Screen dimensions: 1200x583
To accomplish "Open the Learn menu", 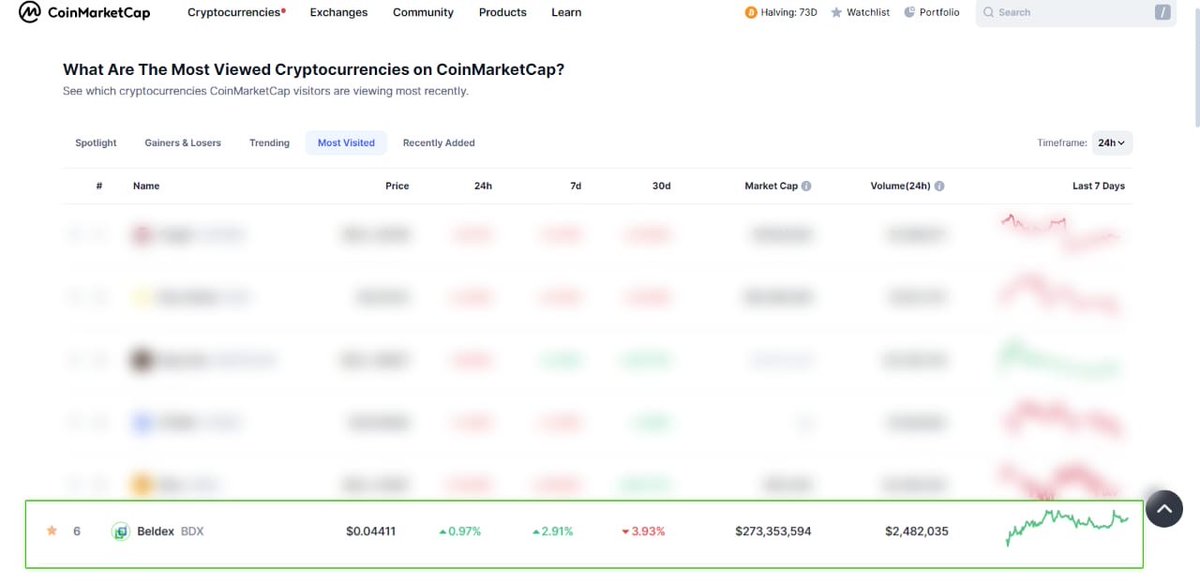I will (x=566, y=13).
